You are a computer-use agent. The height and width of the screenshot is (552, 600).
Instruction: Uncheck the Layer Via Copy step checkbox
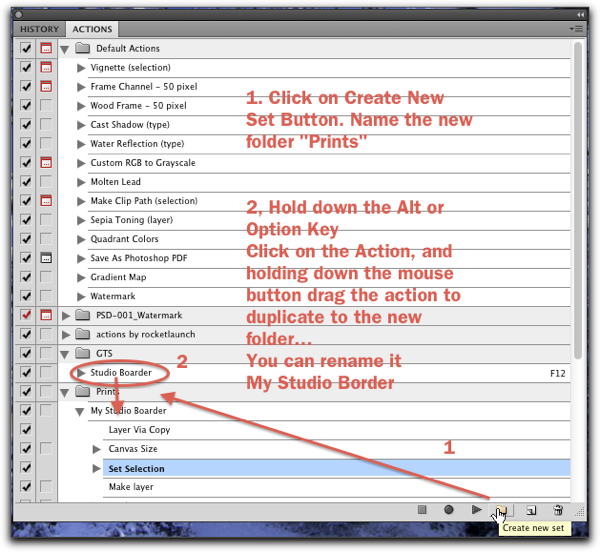26,429
